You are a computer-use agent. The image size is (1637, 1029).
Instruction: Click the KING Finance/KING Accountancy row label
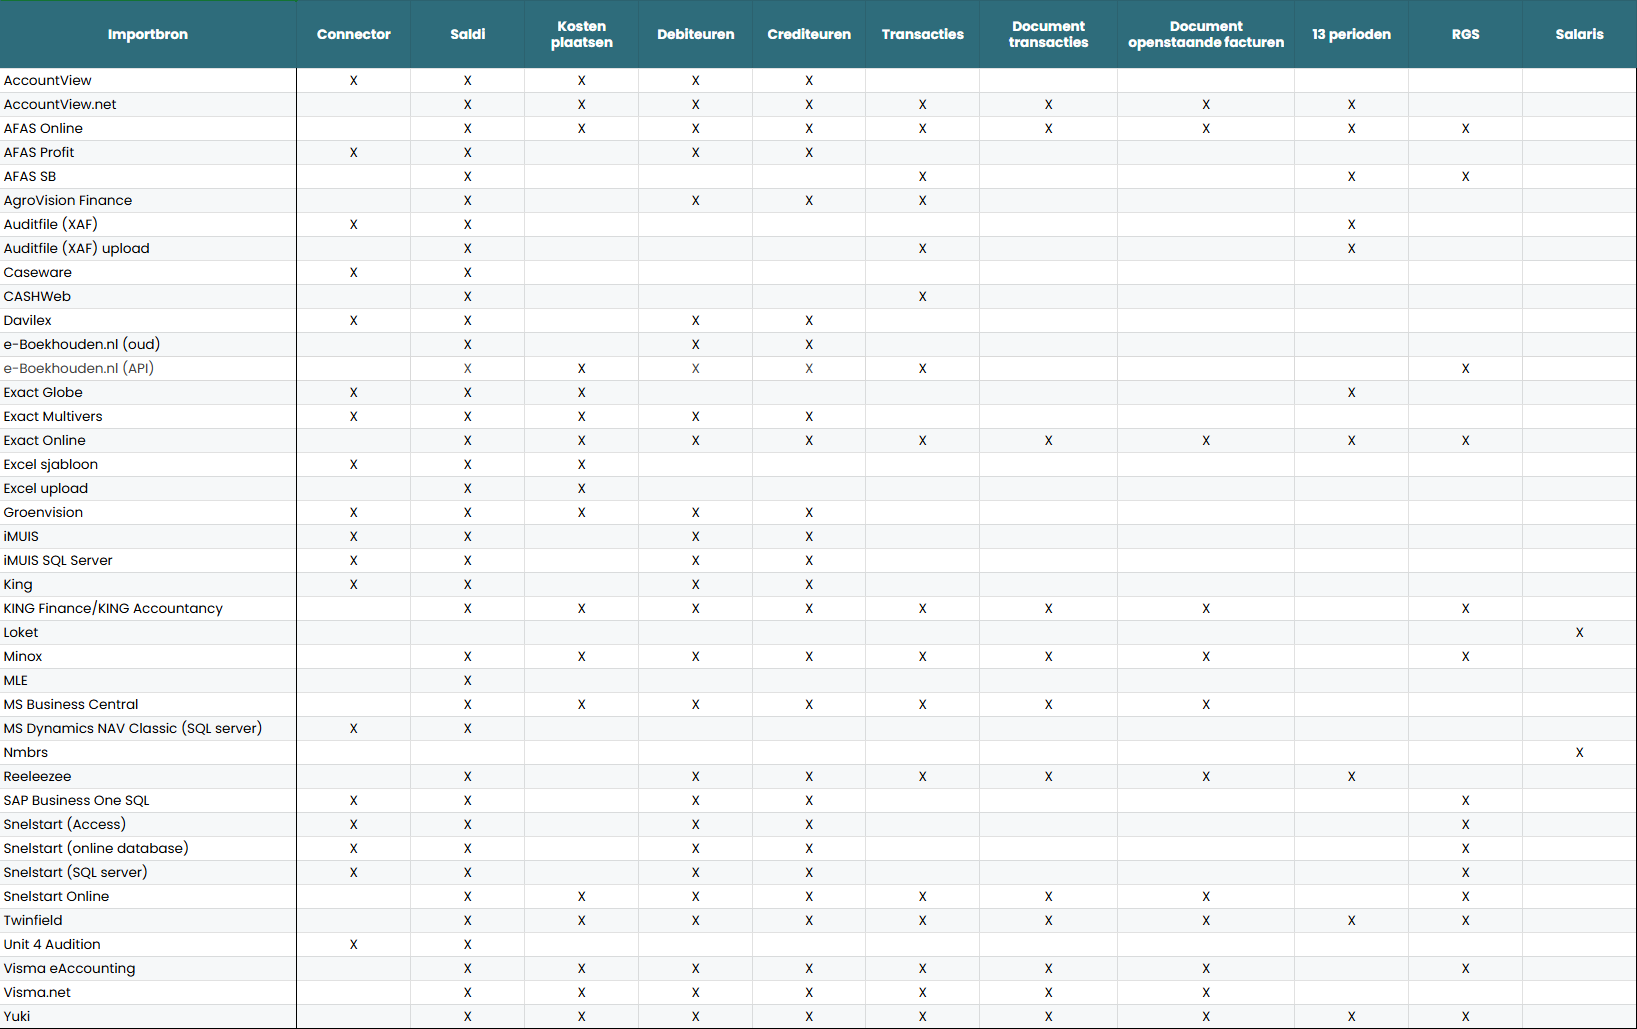[x=113, y=608]
